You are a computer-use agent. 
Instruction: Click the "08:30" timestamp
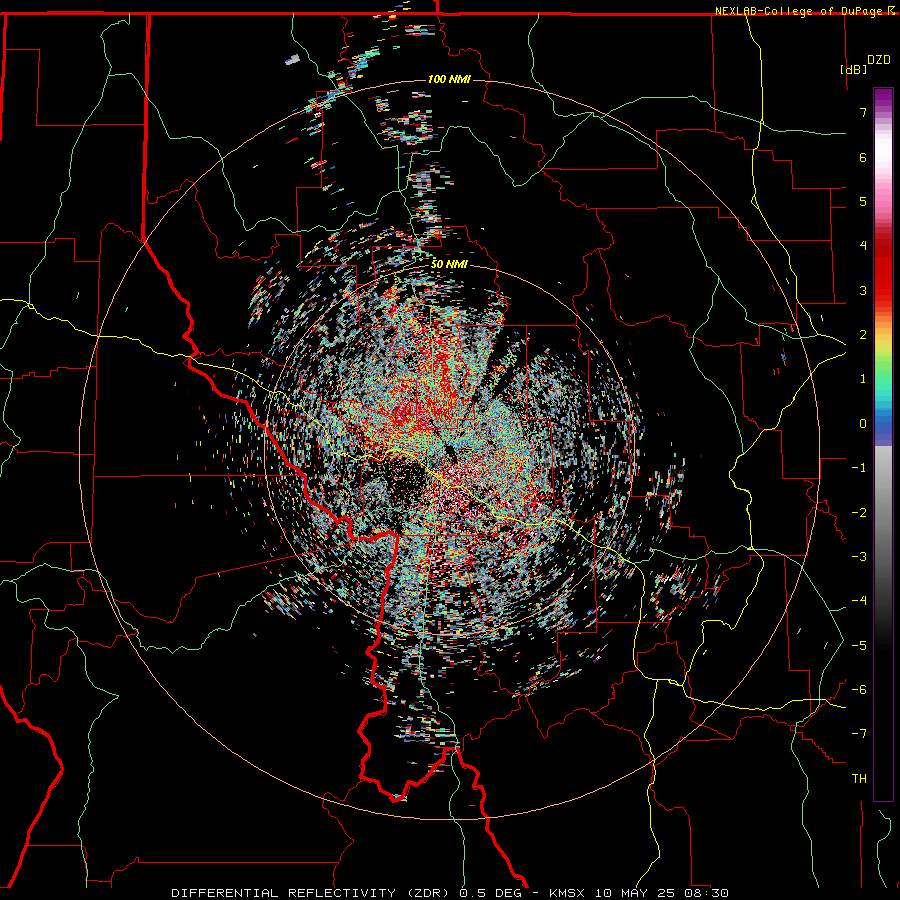(707, 893)
